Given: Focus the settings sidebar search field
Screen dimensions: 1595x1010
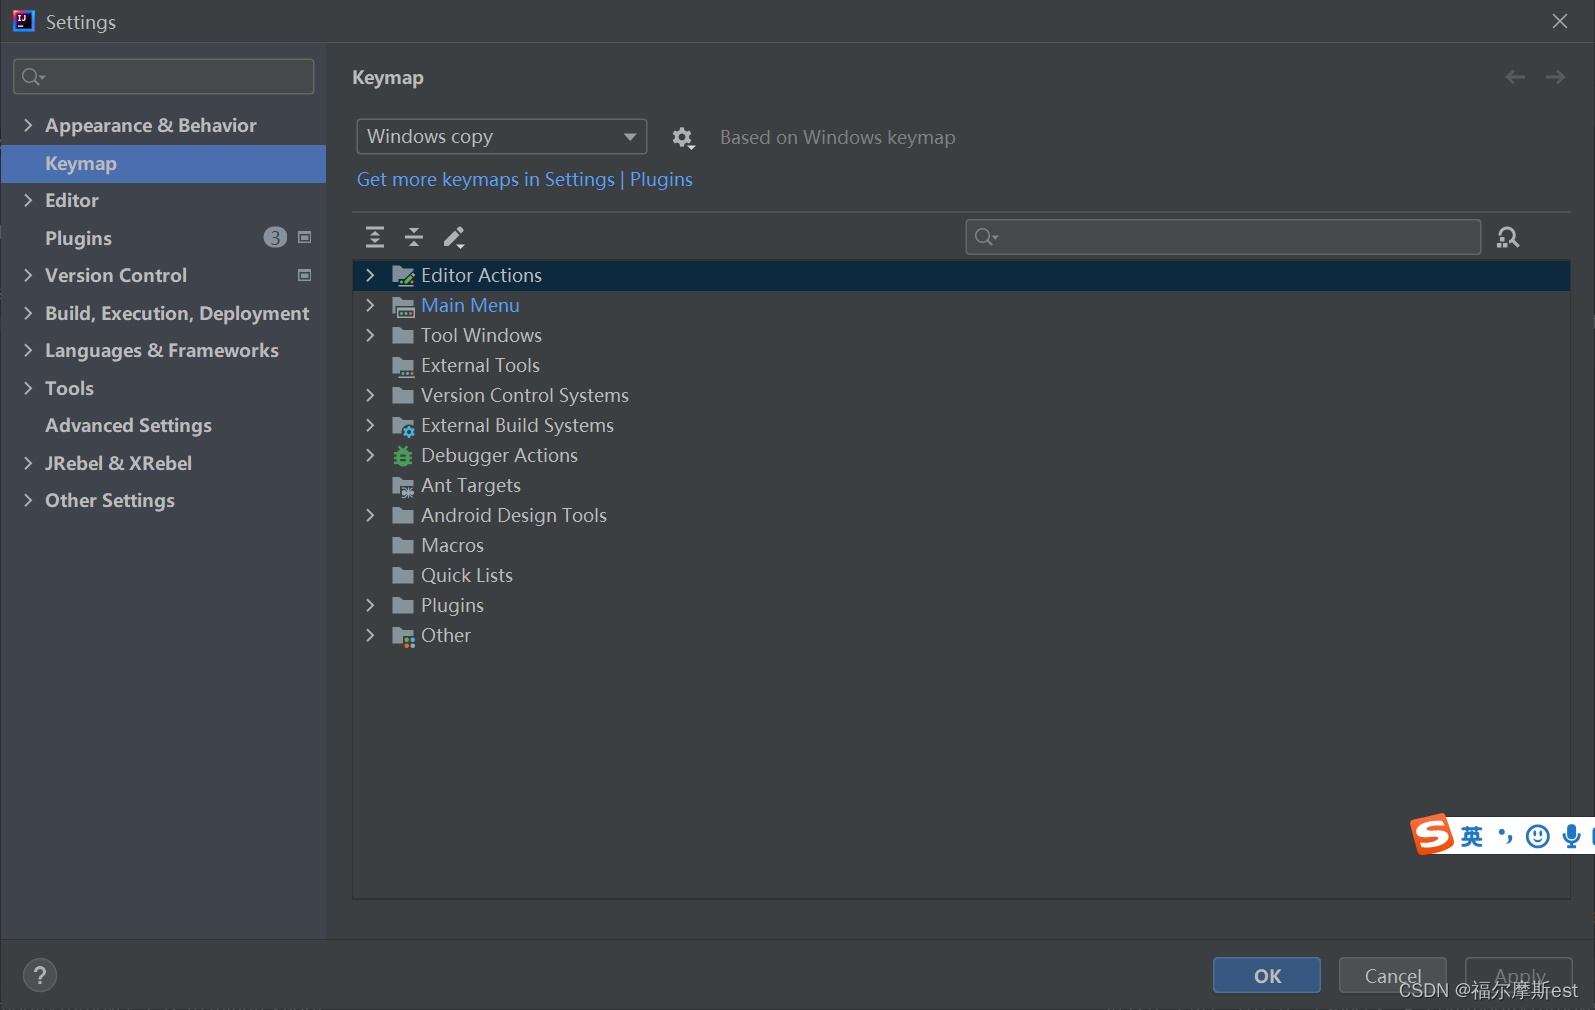Looking at the screenshot, I should tap(164, 76).
